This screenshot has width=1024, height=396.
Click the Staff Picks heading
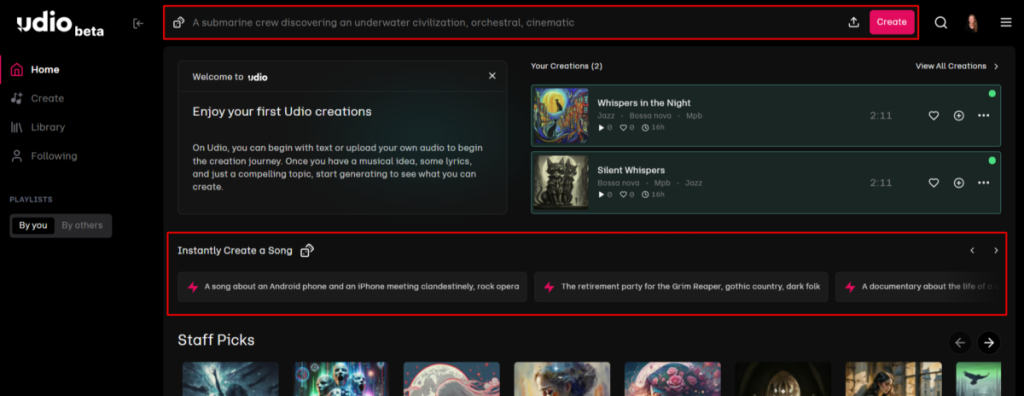click(x=216, y=340)
